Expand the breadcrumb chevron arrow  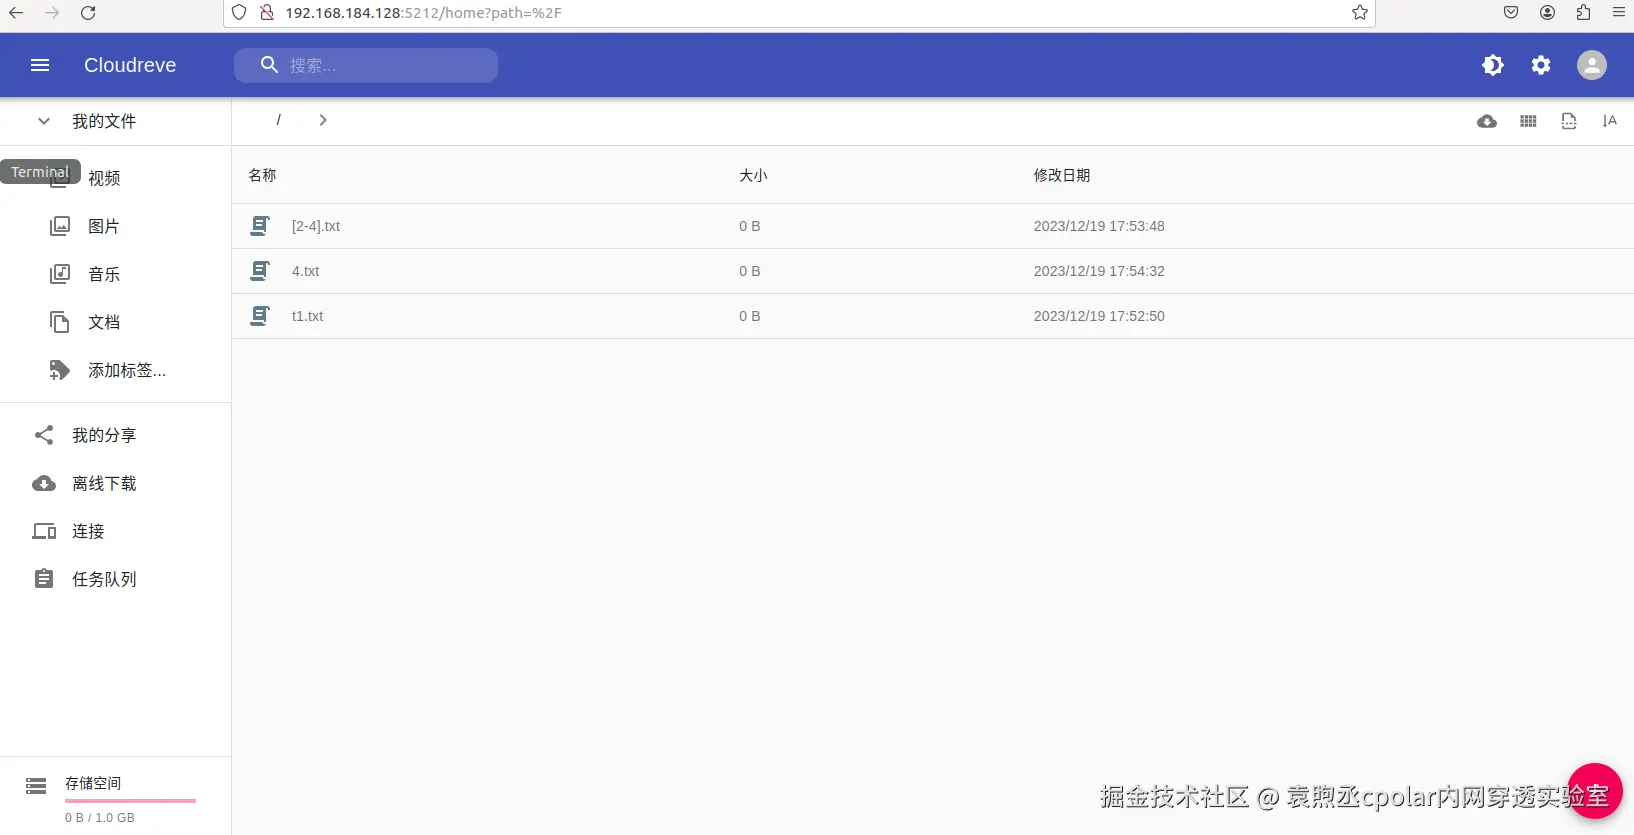[x=323, y=120]
